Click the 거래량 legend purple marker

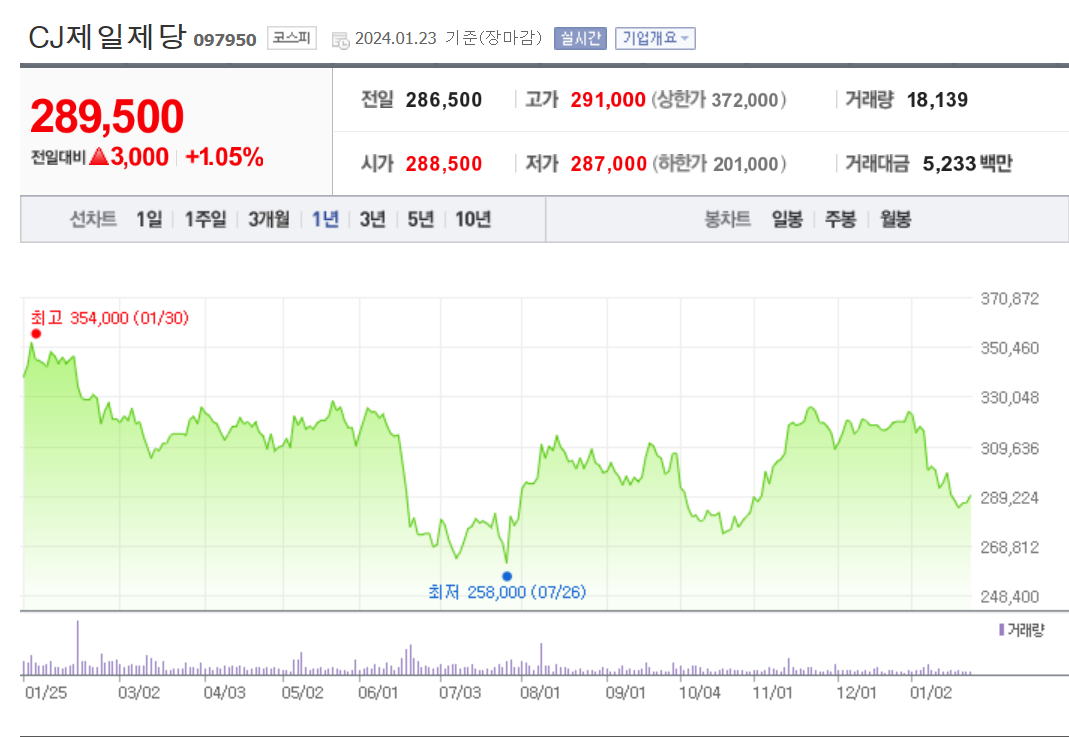coord(1002,630)
